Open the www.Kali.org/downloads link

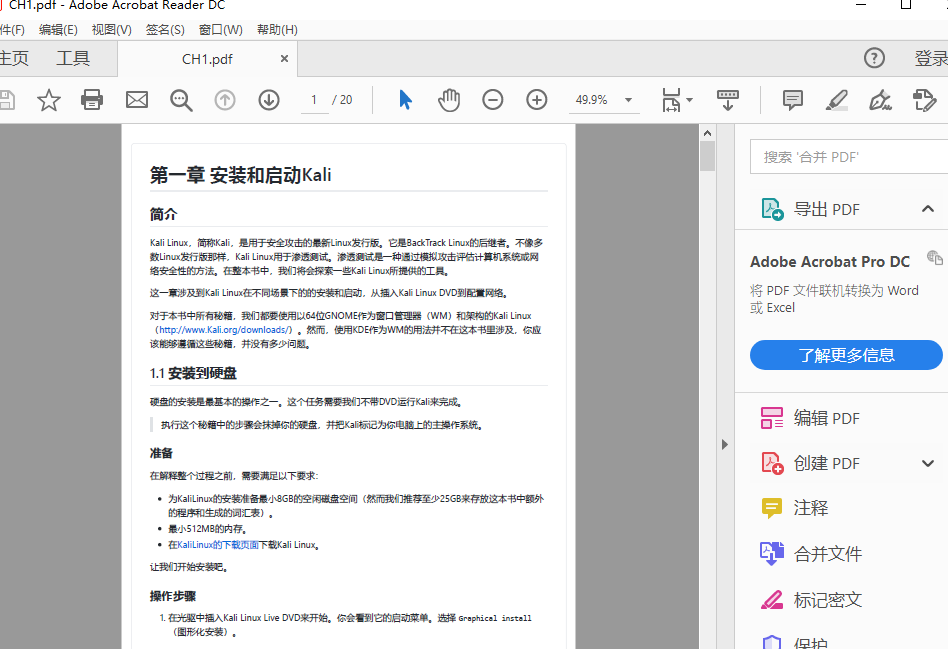223,330
